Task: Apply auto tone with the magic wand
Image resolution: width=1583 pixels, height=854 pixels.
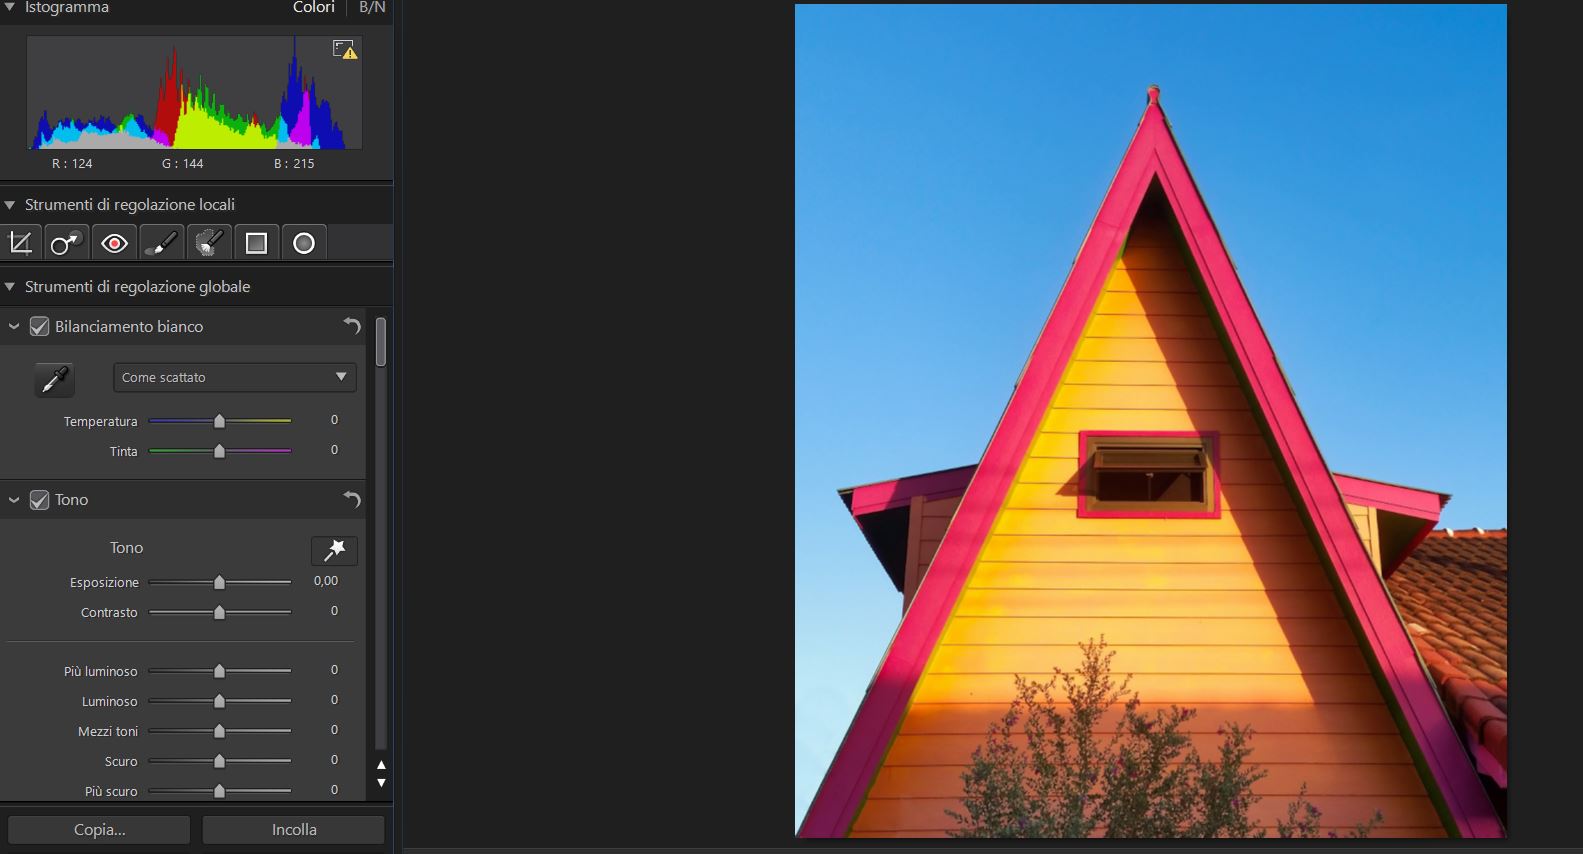Action: pos(334,550)
